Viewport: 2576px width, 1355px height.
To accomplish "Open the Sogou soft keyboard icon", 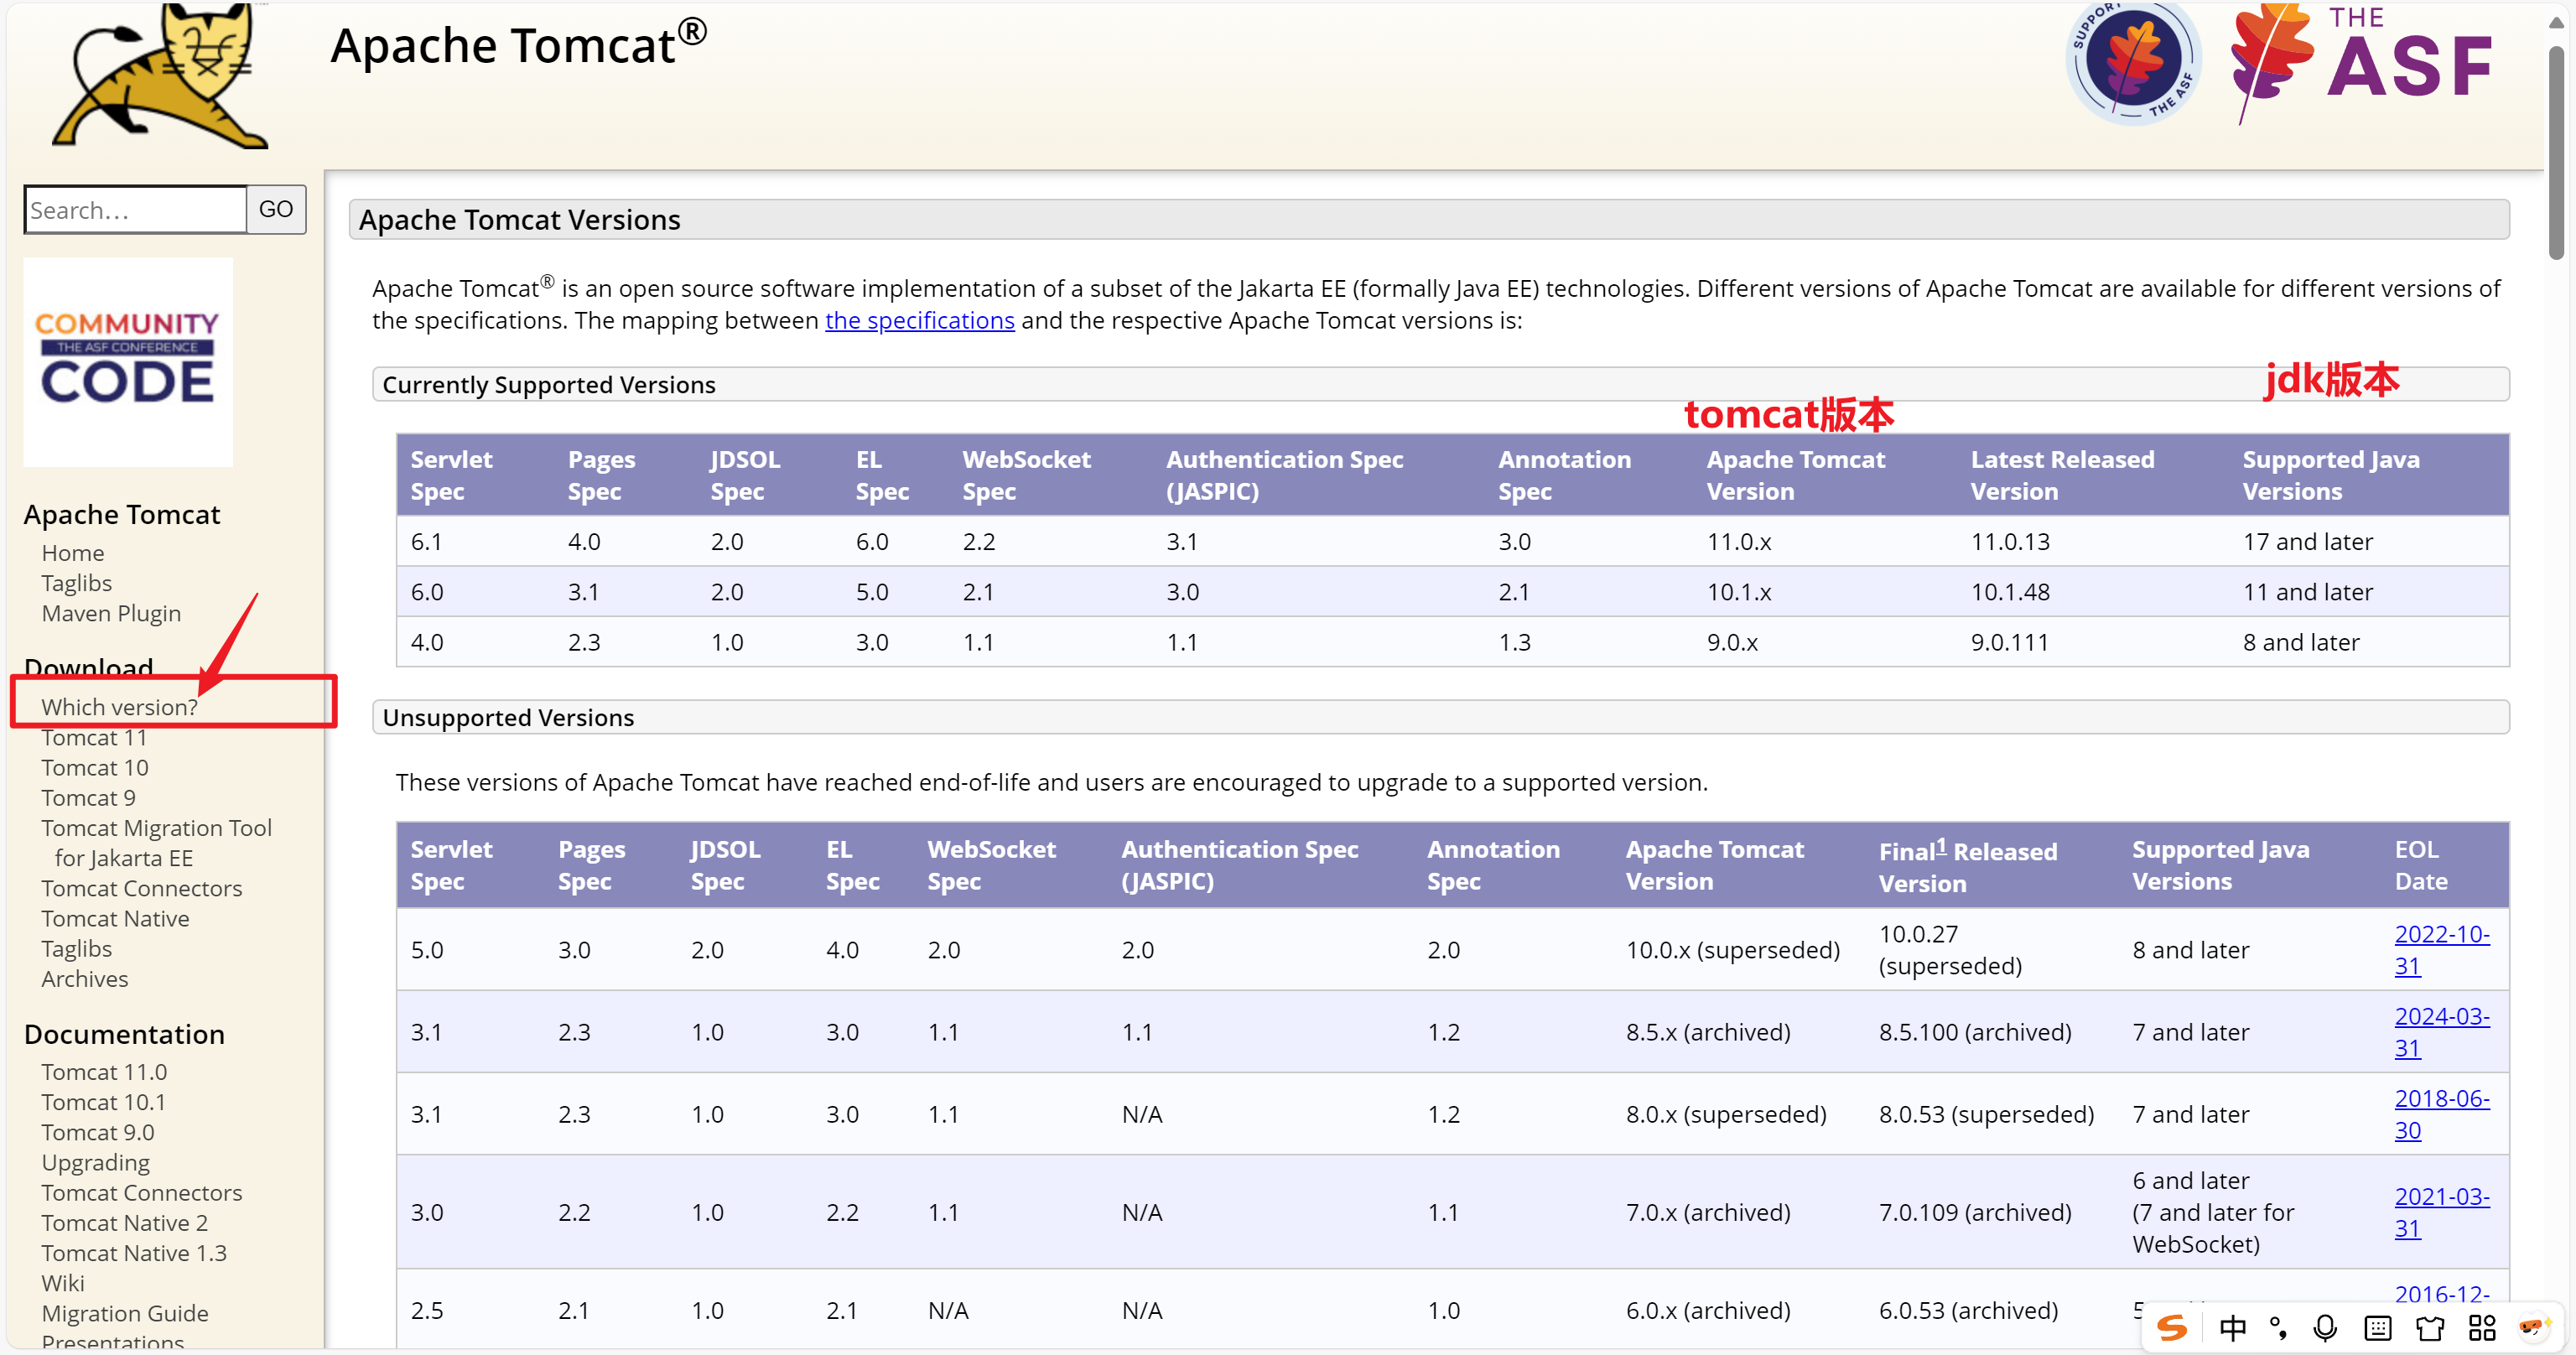I will click(2377, 1327).
